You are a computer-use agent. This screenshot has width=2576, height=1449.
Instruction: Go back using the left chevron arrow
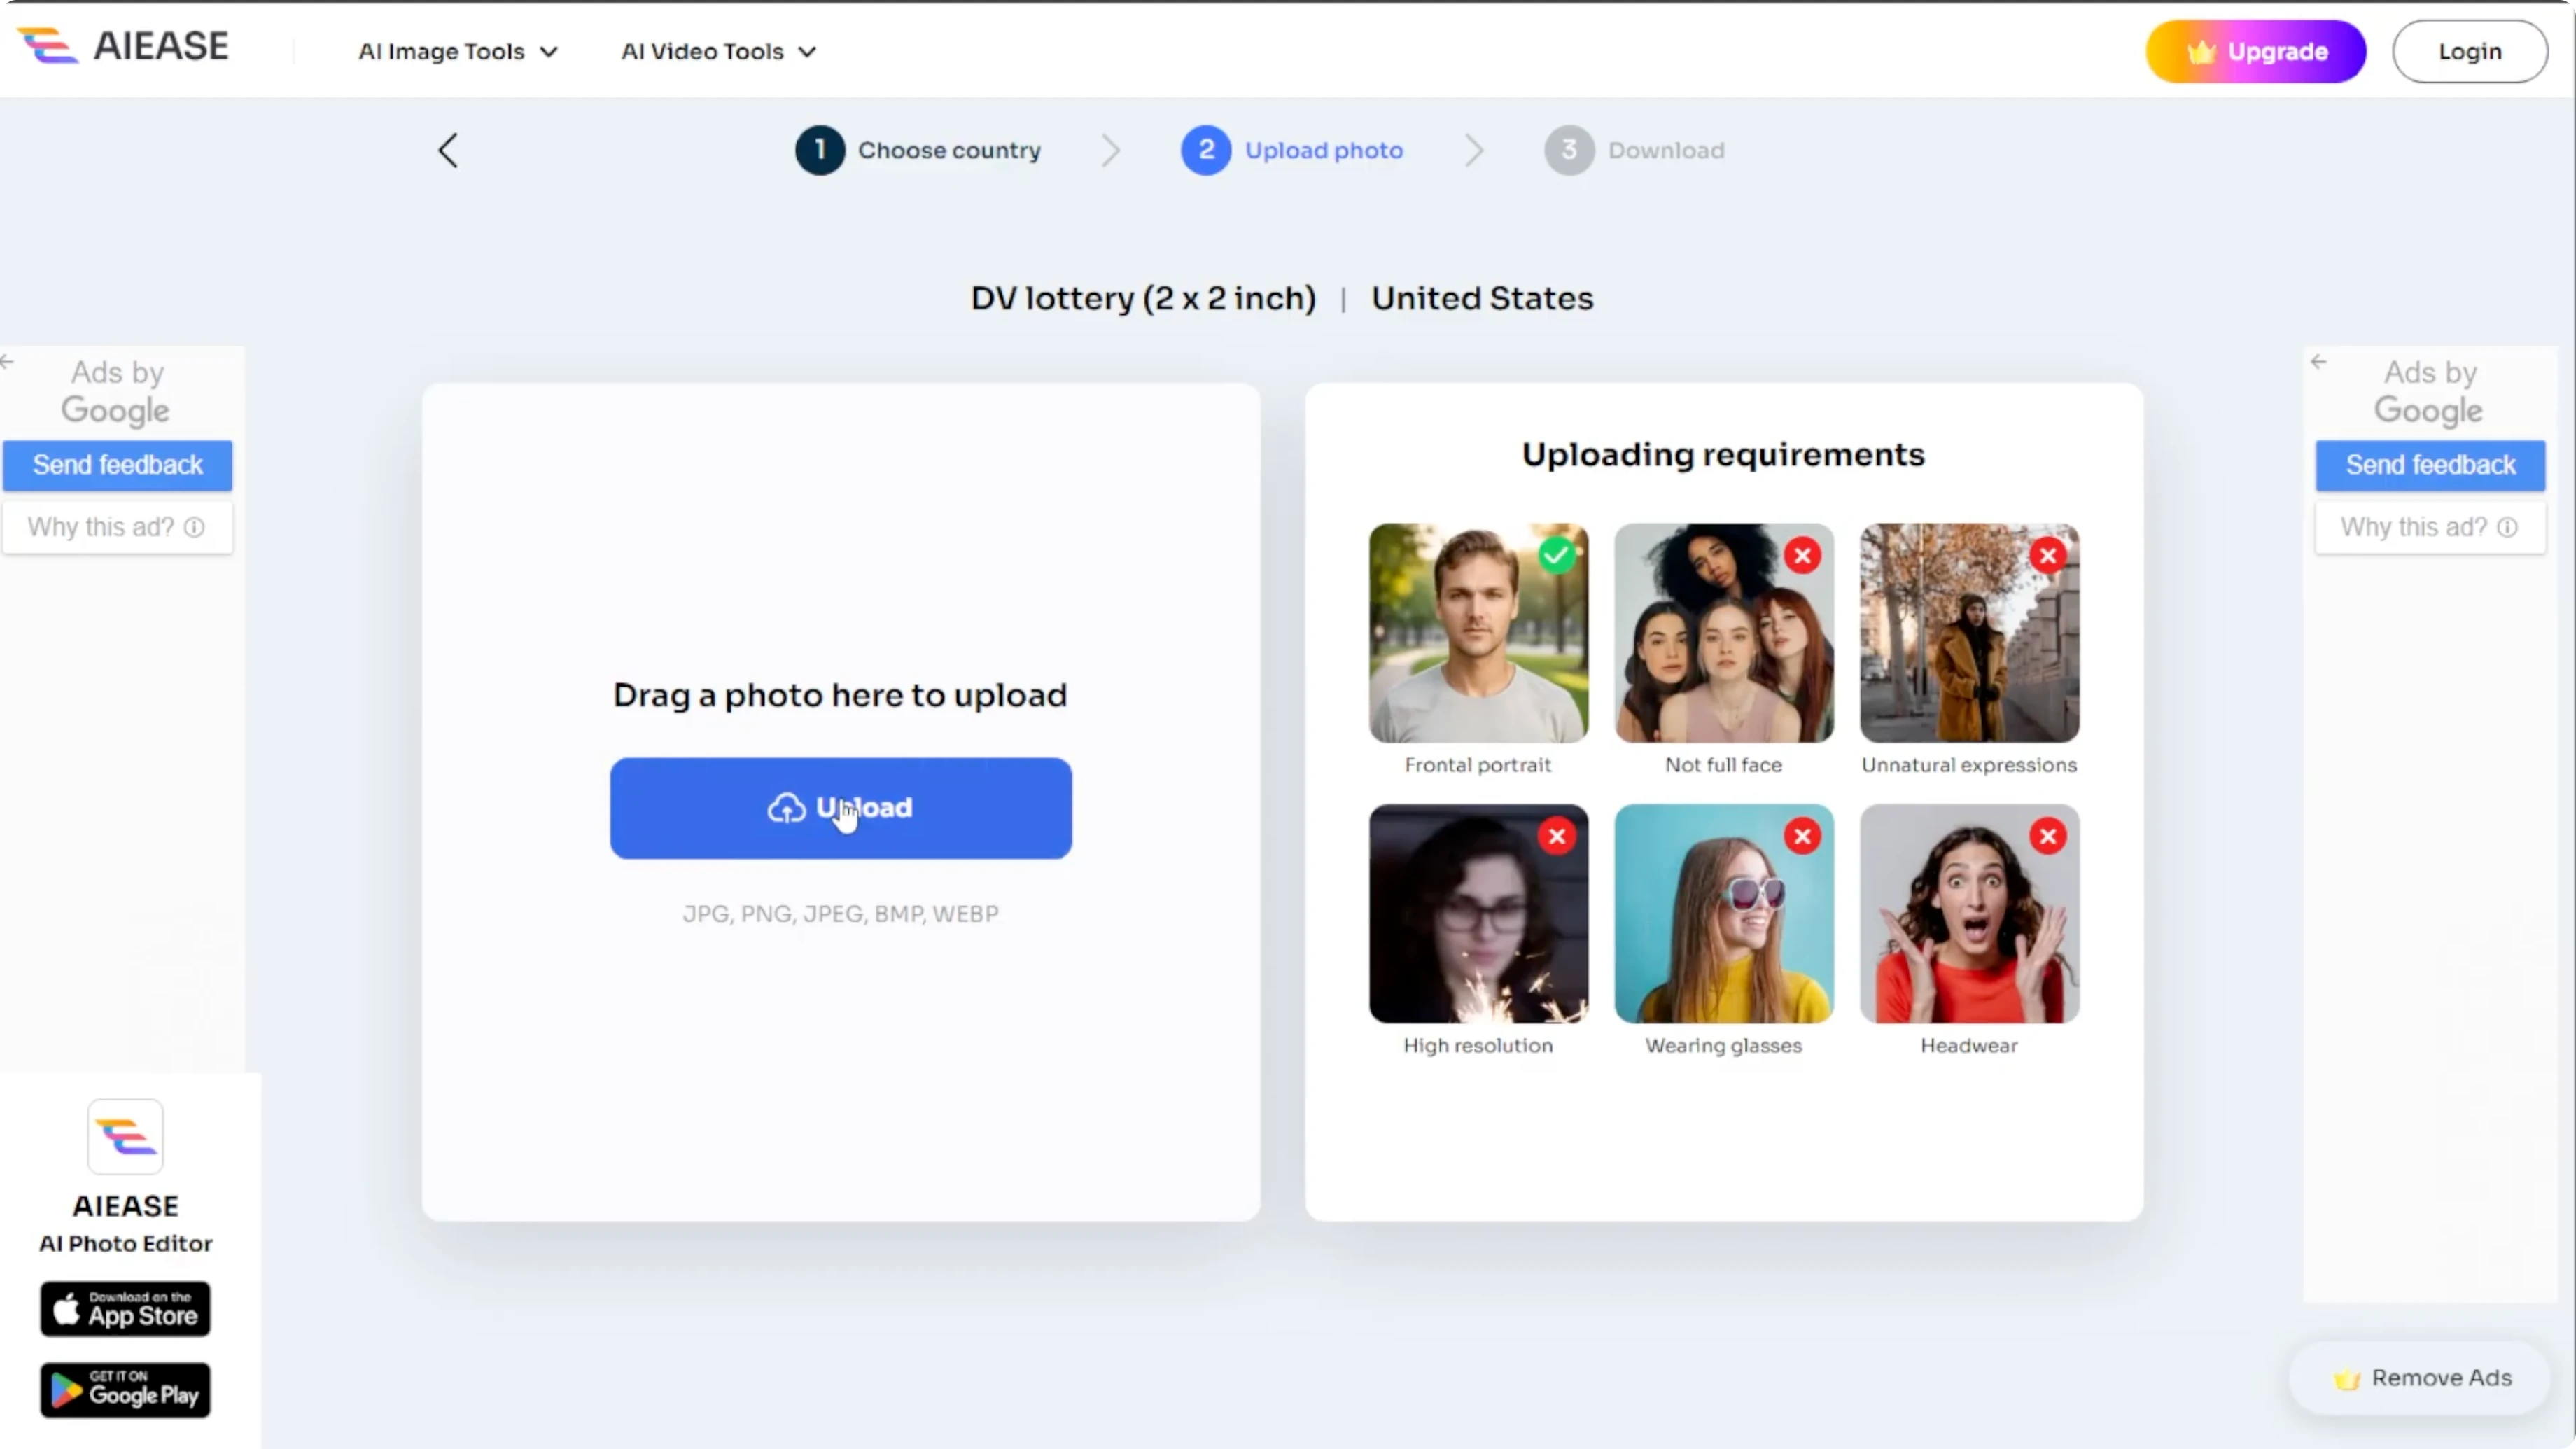[x=448, y=151]
